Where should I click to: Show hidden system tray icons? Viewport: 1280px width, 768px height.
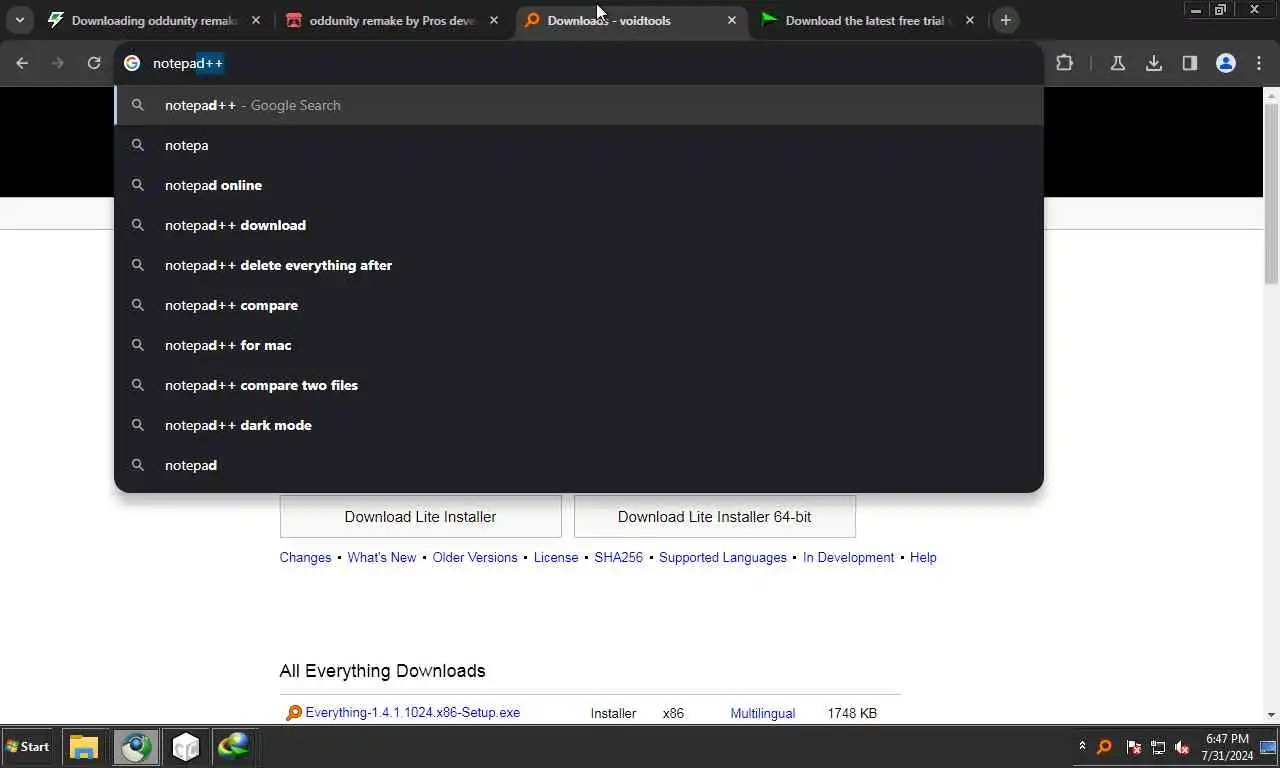coord(1082,746)
